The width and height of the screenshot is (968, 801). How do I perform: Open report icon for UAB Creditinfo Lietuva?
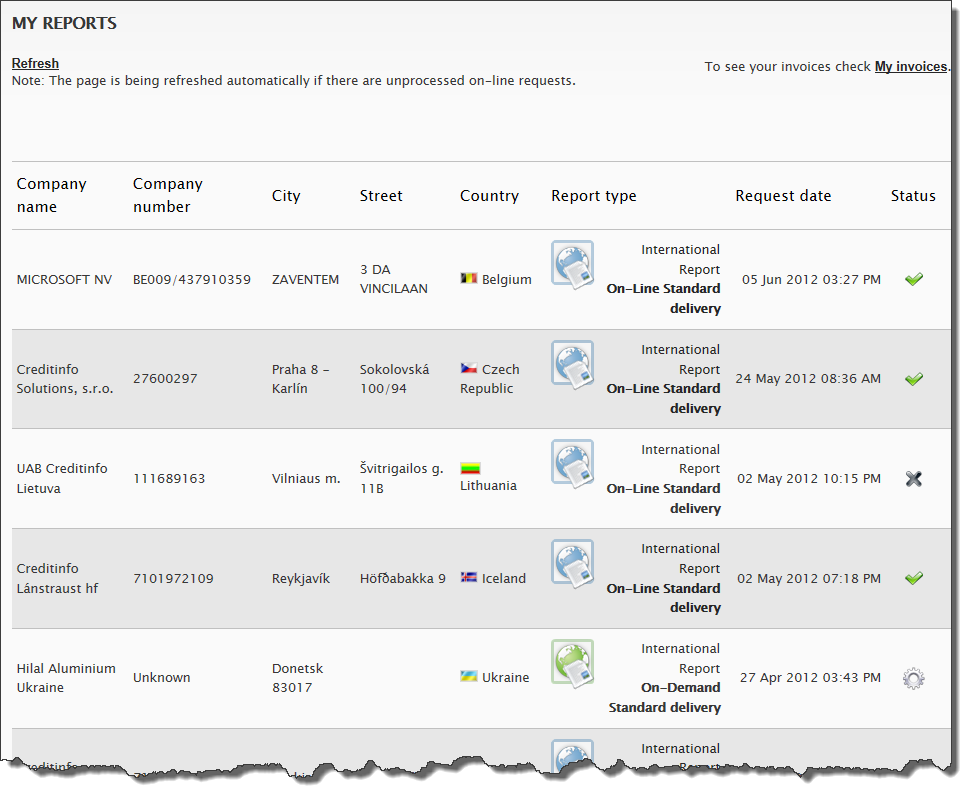tap(573, 464)
